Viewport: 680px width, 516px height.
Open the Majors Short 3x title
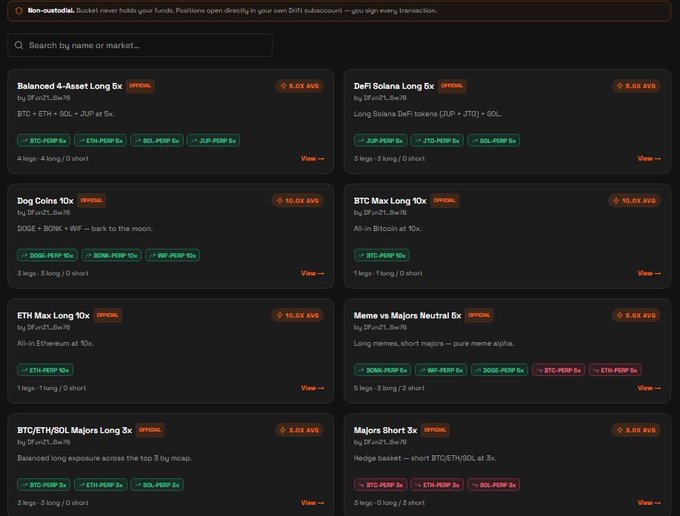point(385,431)
